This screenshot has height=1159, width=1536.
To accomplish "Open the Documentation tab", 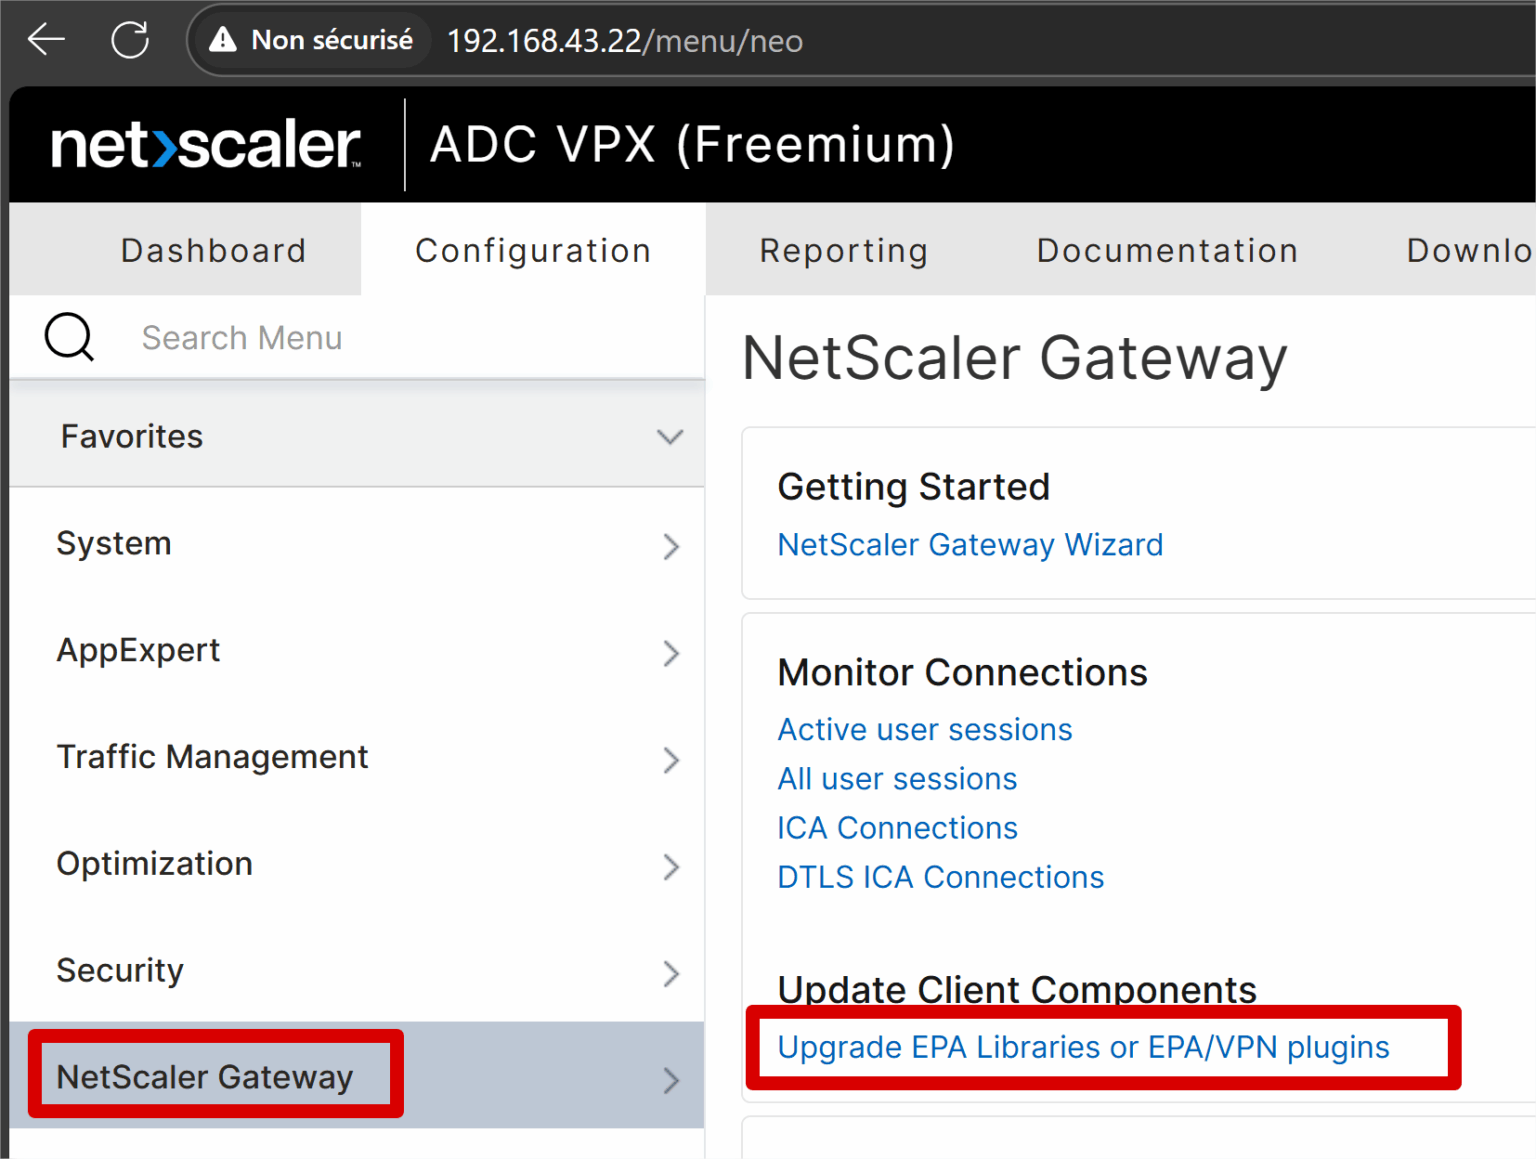I will click(x=1167, y=250).
